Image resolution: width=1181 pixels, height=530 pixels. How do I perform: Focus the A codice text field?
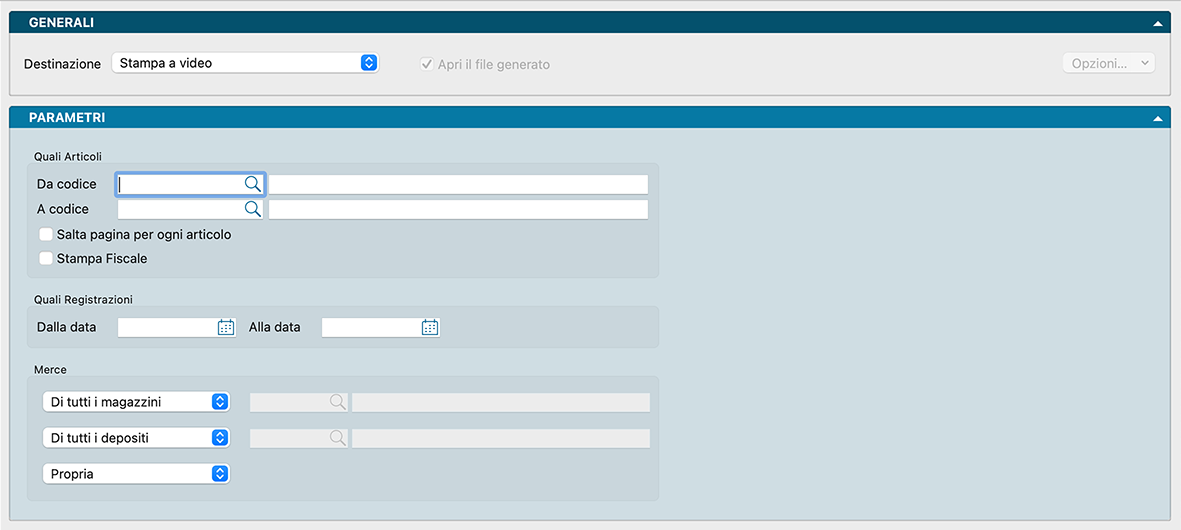[180, 209]
